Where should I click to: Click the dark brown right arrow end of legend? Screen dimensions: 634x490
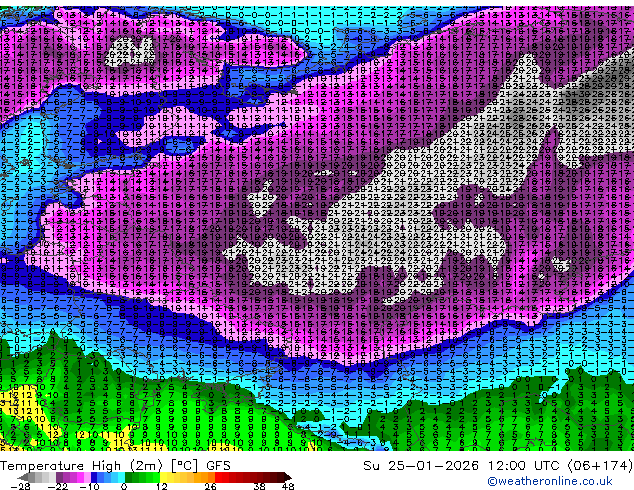click(x=287, y=477)
